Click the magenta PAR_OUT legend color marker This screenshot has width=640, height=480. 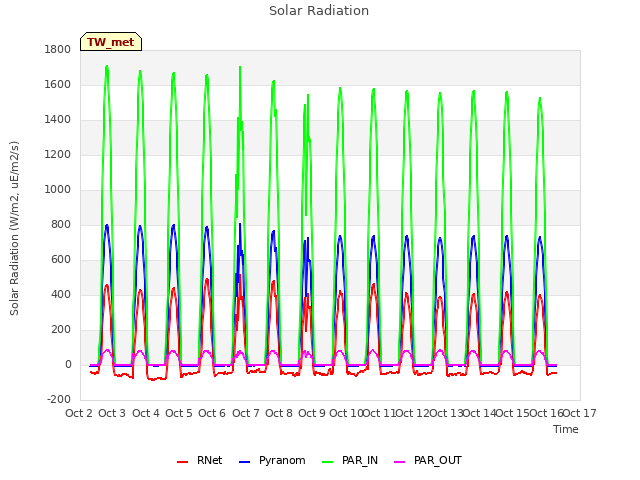[x=400, y=462]
